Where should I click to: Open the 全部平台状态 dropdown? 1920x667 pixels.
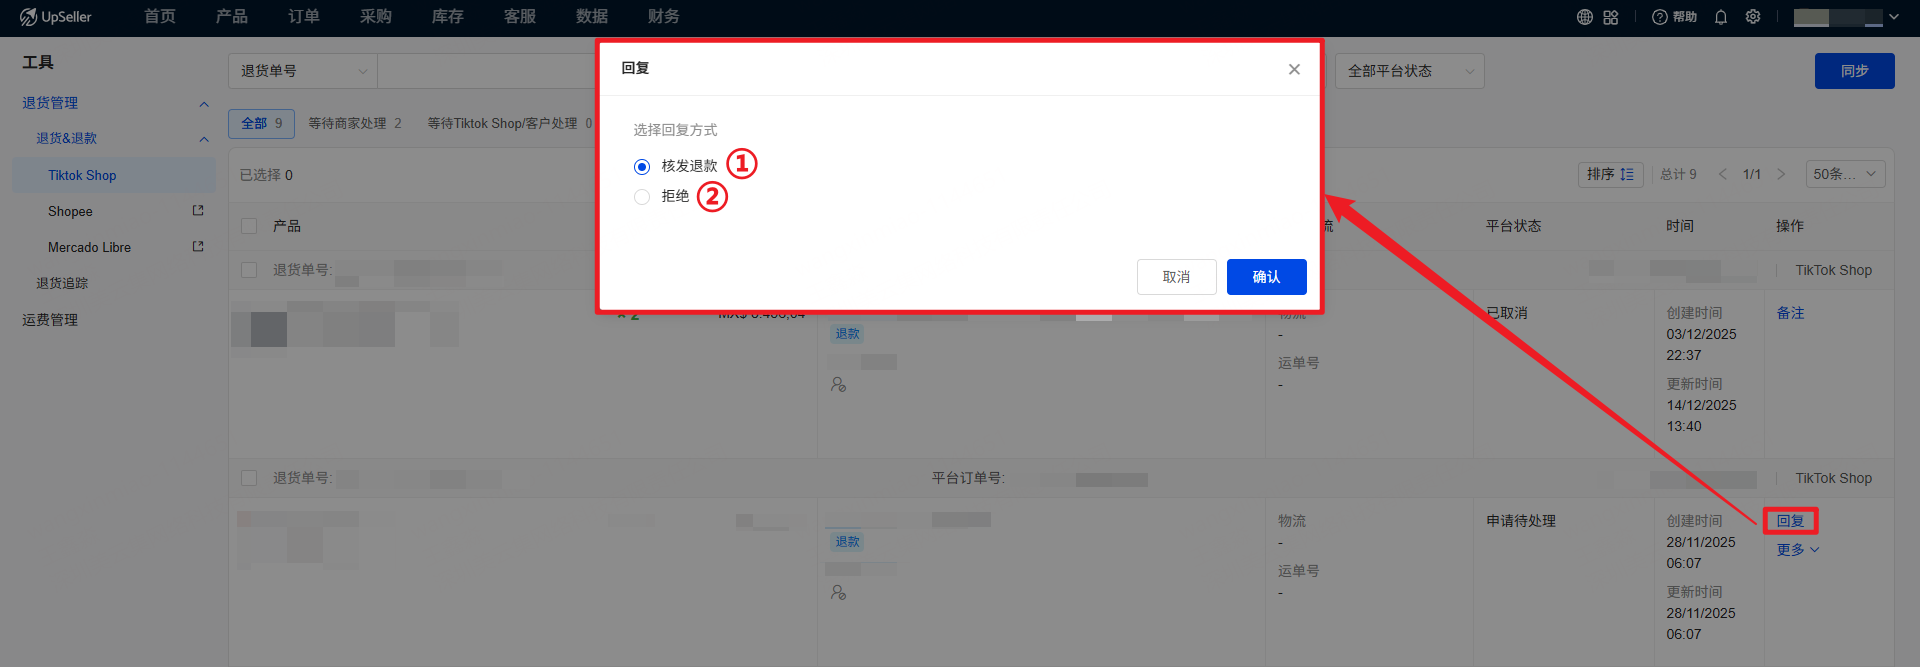tap(1409, 71)
